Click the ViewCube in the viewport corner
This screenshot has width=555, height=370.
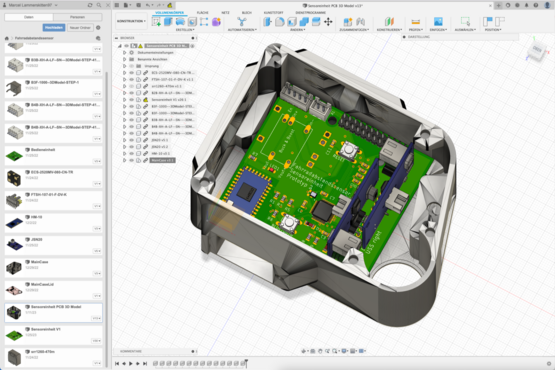click(x=537, y=51)
